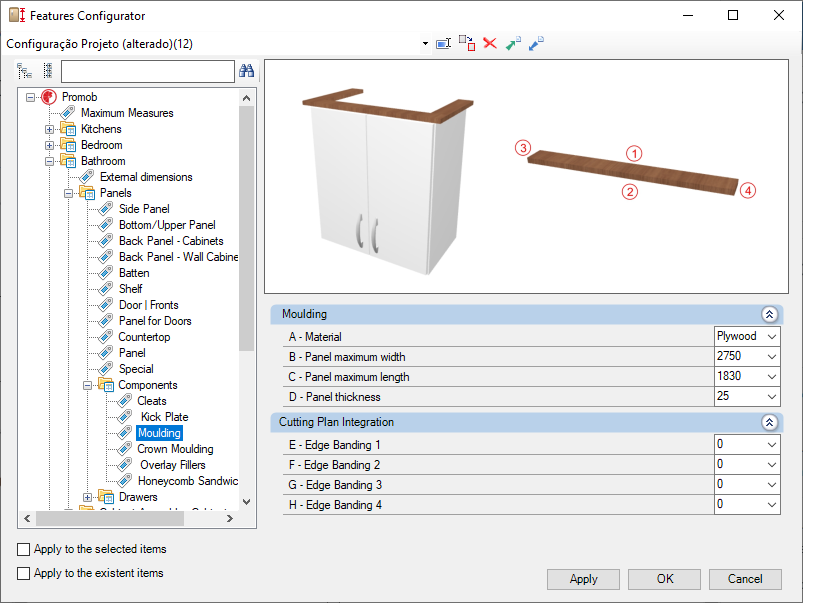Select Bottom/Upper Panel item

click(x=167, y=225)
